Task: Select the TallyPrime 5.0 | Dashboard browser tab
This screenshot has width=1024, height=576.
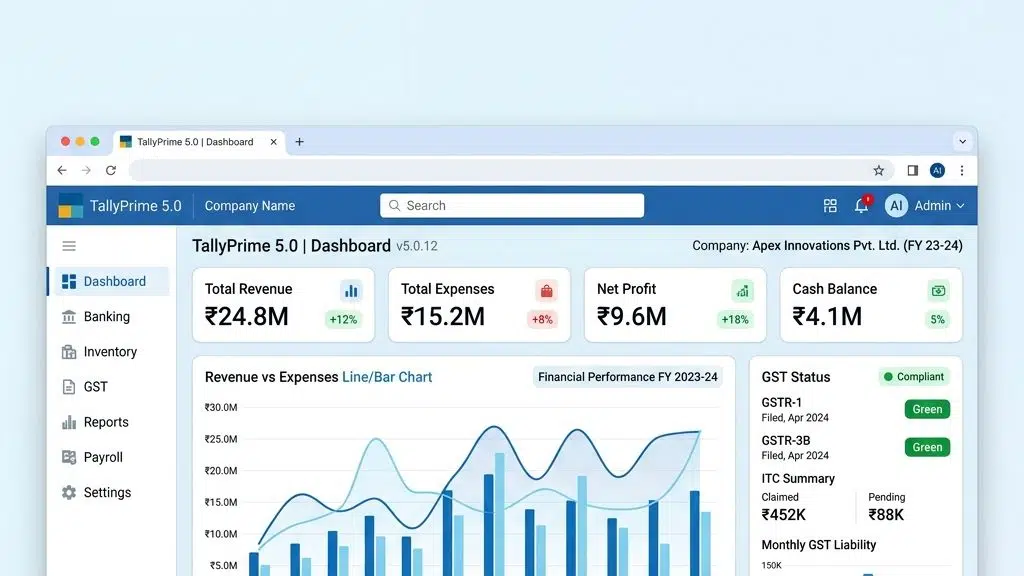Action: (199, 142)
